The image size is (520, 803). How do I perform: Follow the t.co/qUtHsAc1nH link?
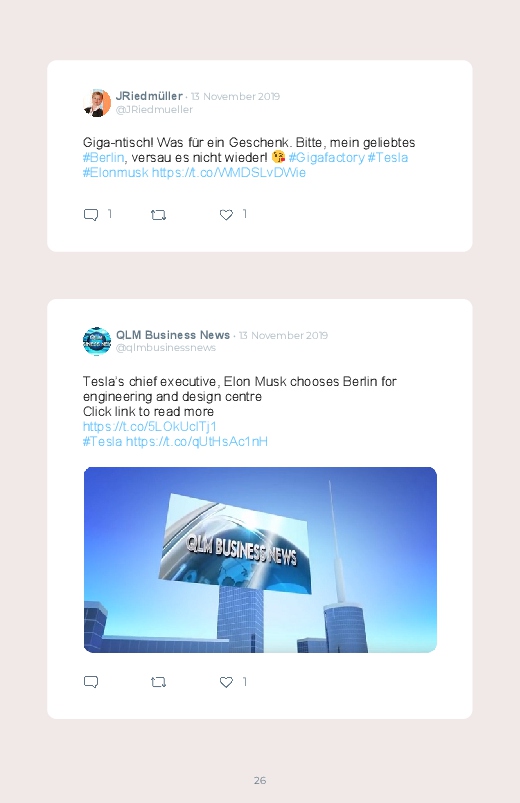click(x=197, y=441)
